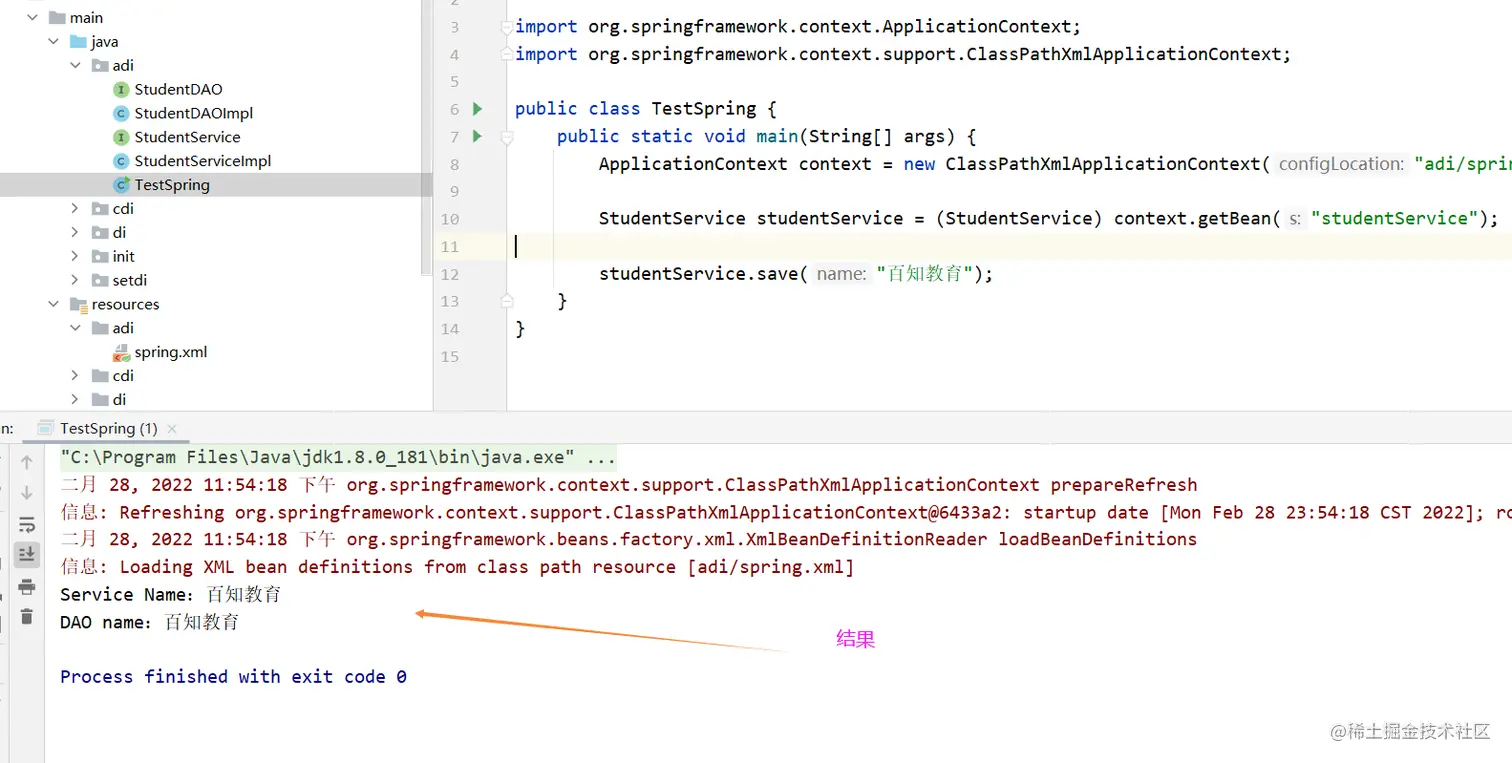Click the configLocation: parameter hint
Viewport: 1512px width, 763px height.
[x=1341, y=164]
